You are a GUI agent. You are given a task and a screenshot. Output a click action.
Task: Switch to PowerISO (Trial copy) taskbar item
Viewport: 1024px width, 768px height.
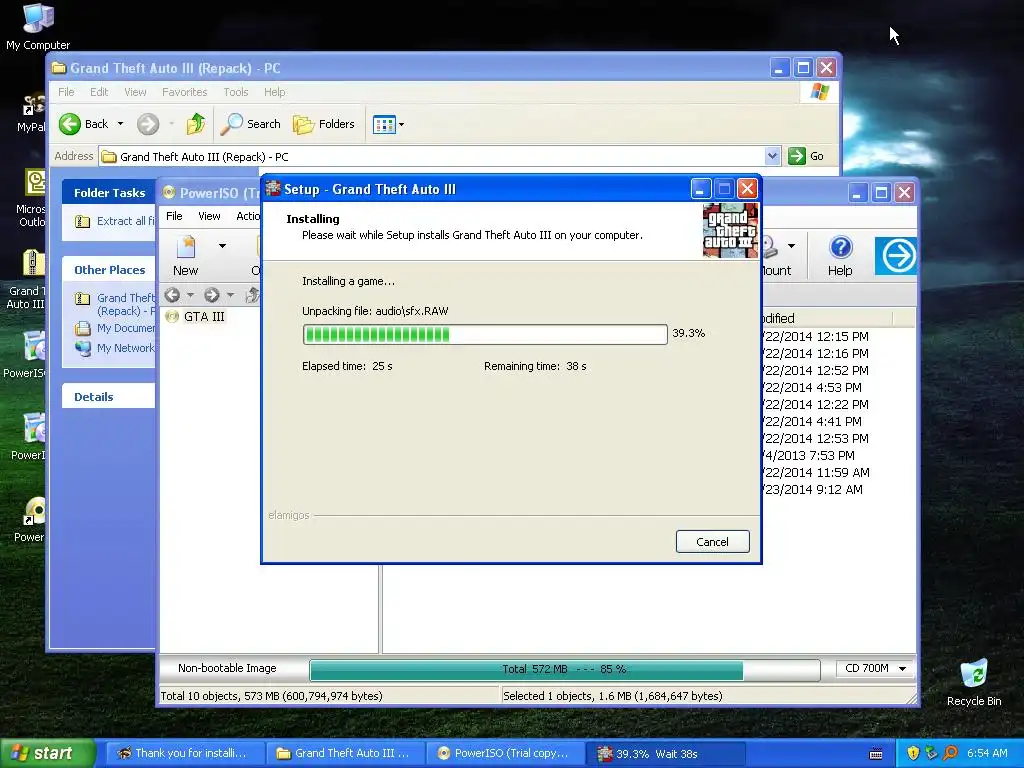(505, 754)
